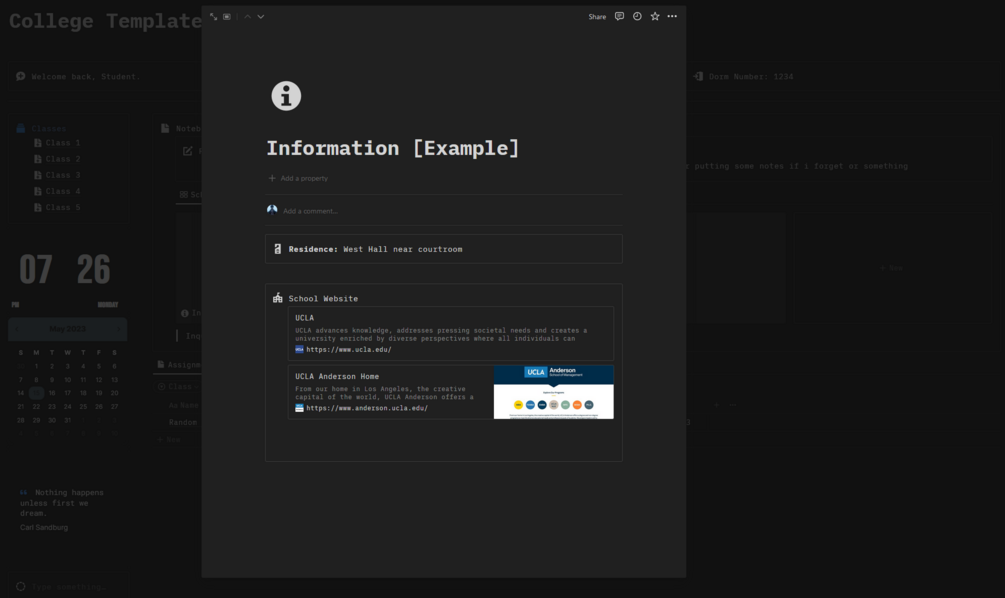The height and width of the screenshot is (598, 1005).
Task: Click the Notebook page icon in background
Action: click(165, 128)
